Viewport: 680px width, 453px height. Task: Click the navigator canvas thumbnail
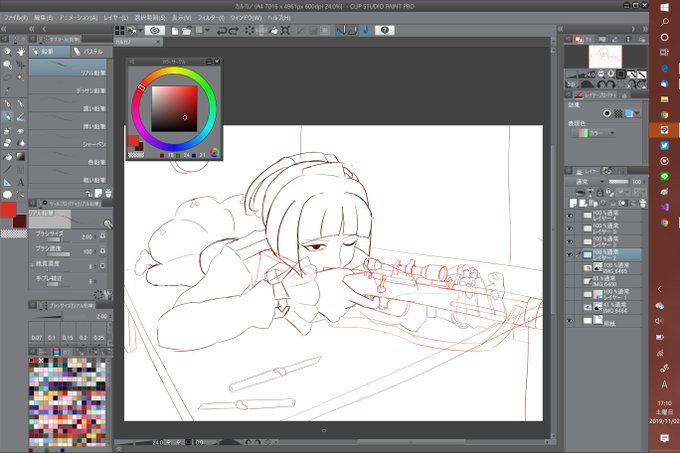[605, 56]
